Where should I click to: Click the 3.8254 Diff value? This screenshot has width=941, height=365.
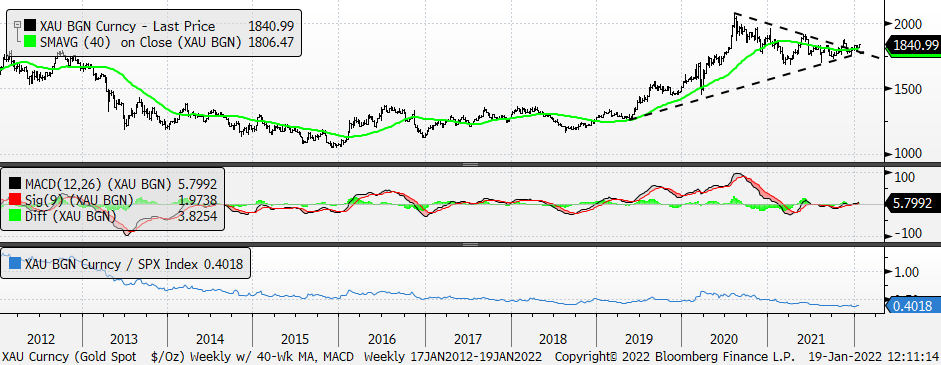(x=197, y=216)
